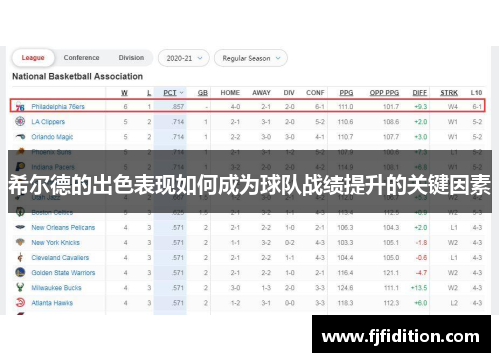This screenshot has width=500, height=362.
Task: Open the Cleveland Cavaliers team link
Action: point(60,257)
